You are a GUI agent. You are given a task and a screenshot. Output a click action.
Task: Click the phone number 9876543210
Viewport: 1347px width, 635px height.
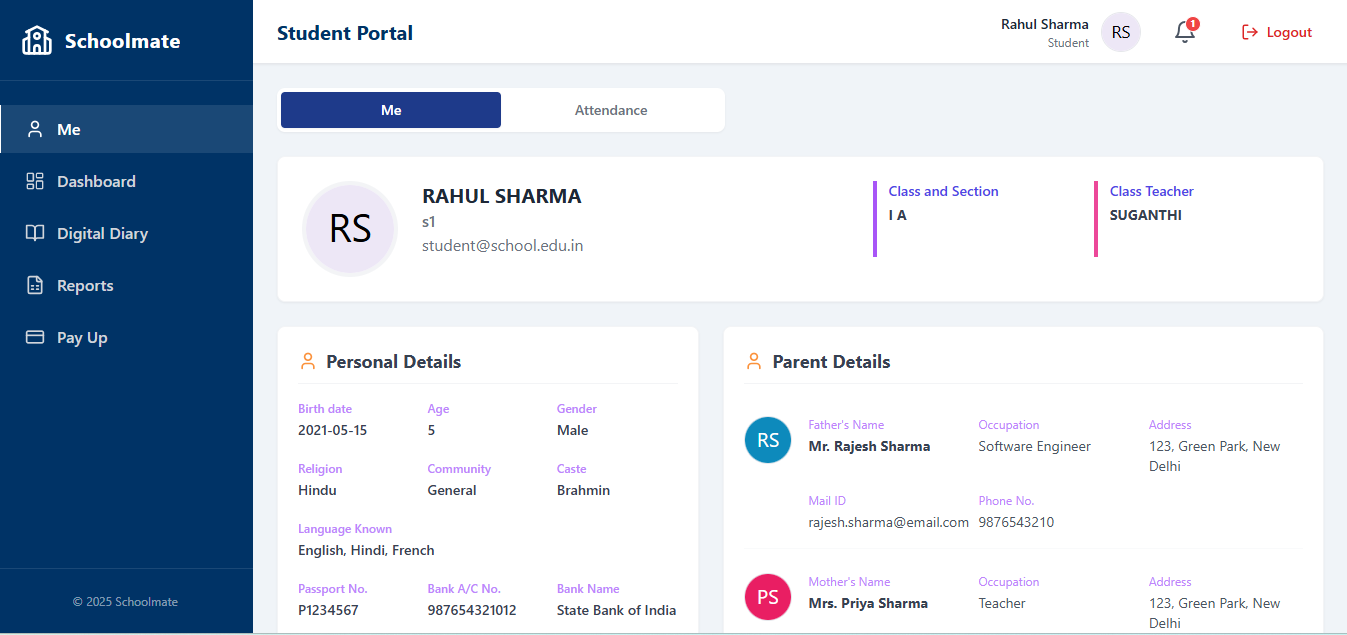click(x=1016, y=522)
